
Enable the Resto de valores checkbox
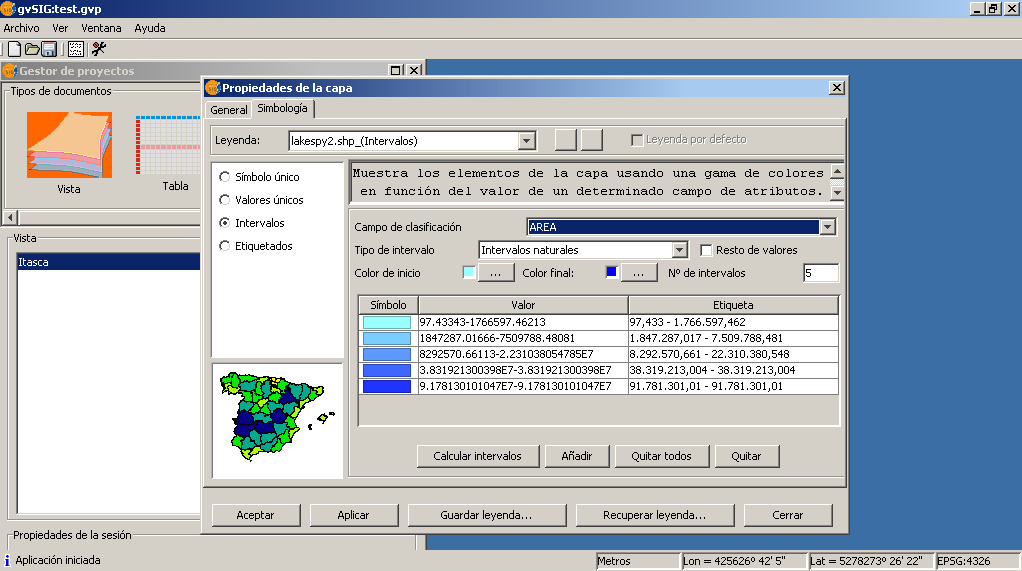pos(706,250)
